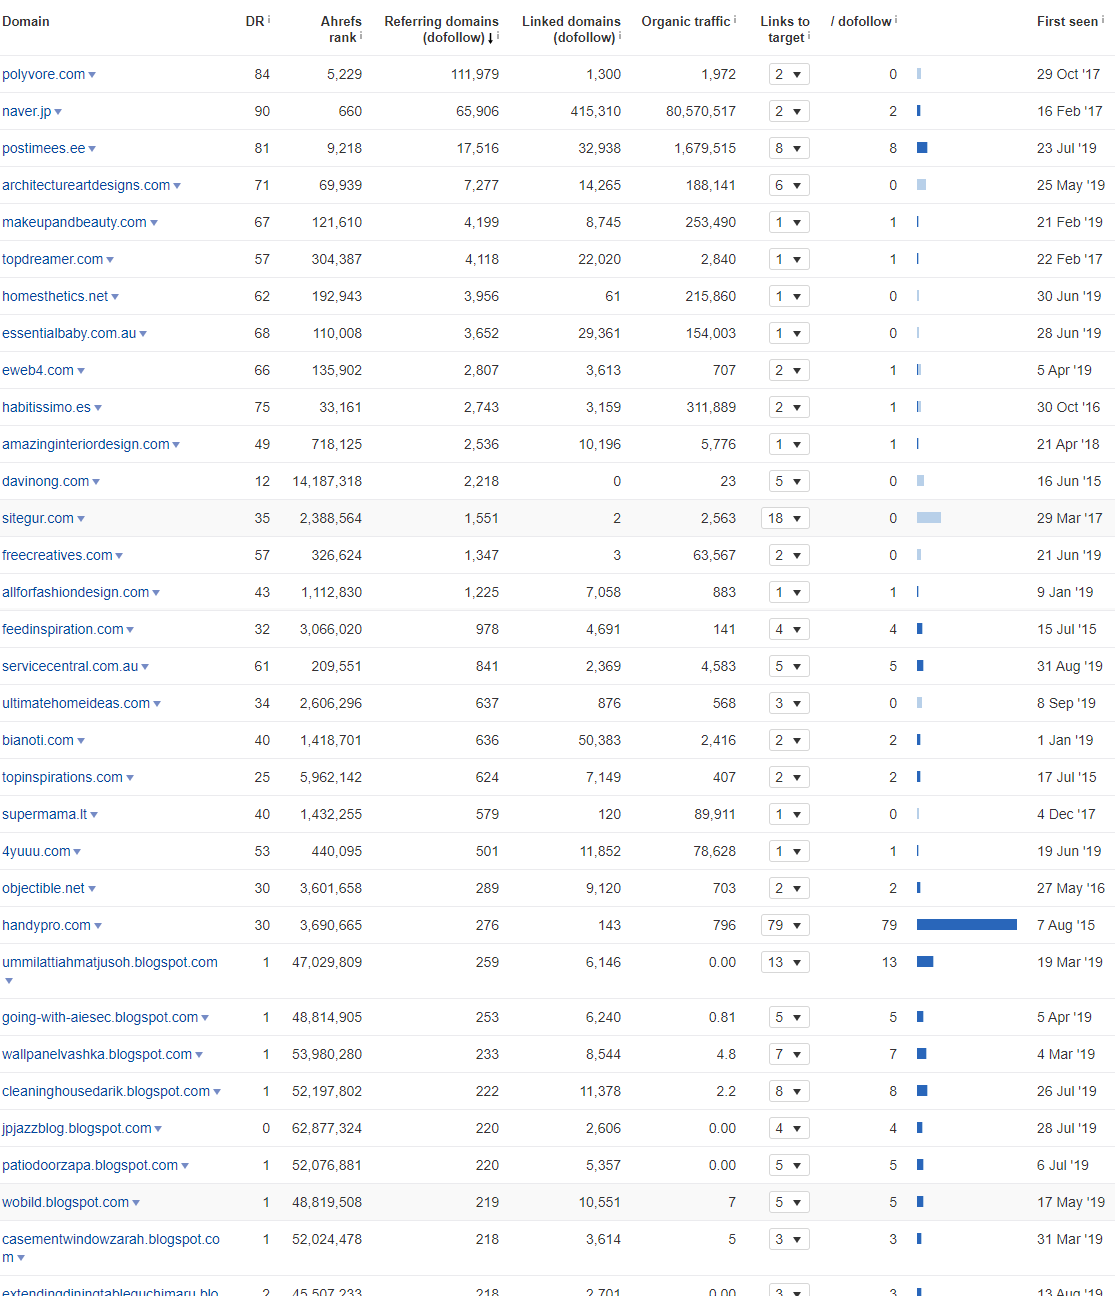
Task: Click the 4yuuu.com domain link
Action: click(x=36, y=851)
